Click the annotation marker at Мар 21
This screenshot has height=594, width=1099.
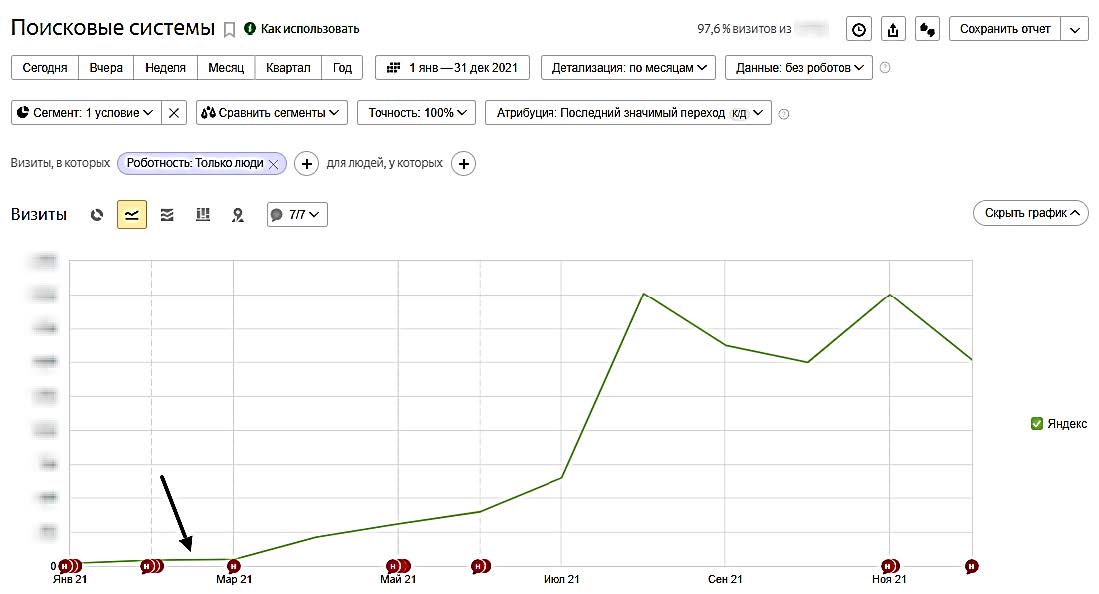pyautogui.click(x=234, y=566)
